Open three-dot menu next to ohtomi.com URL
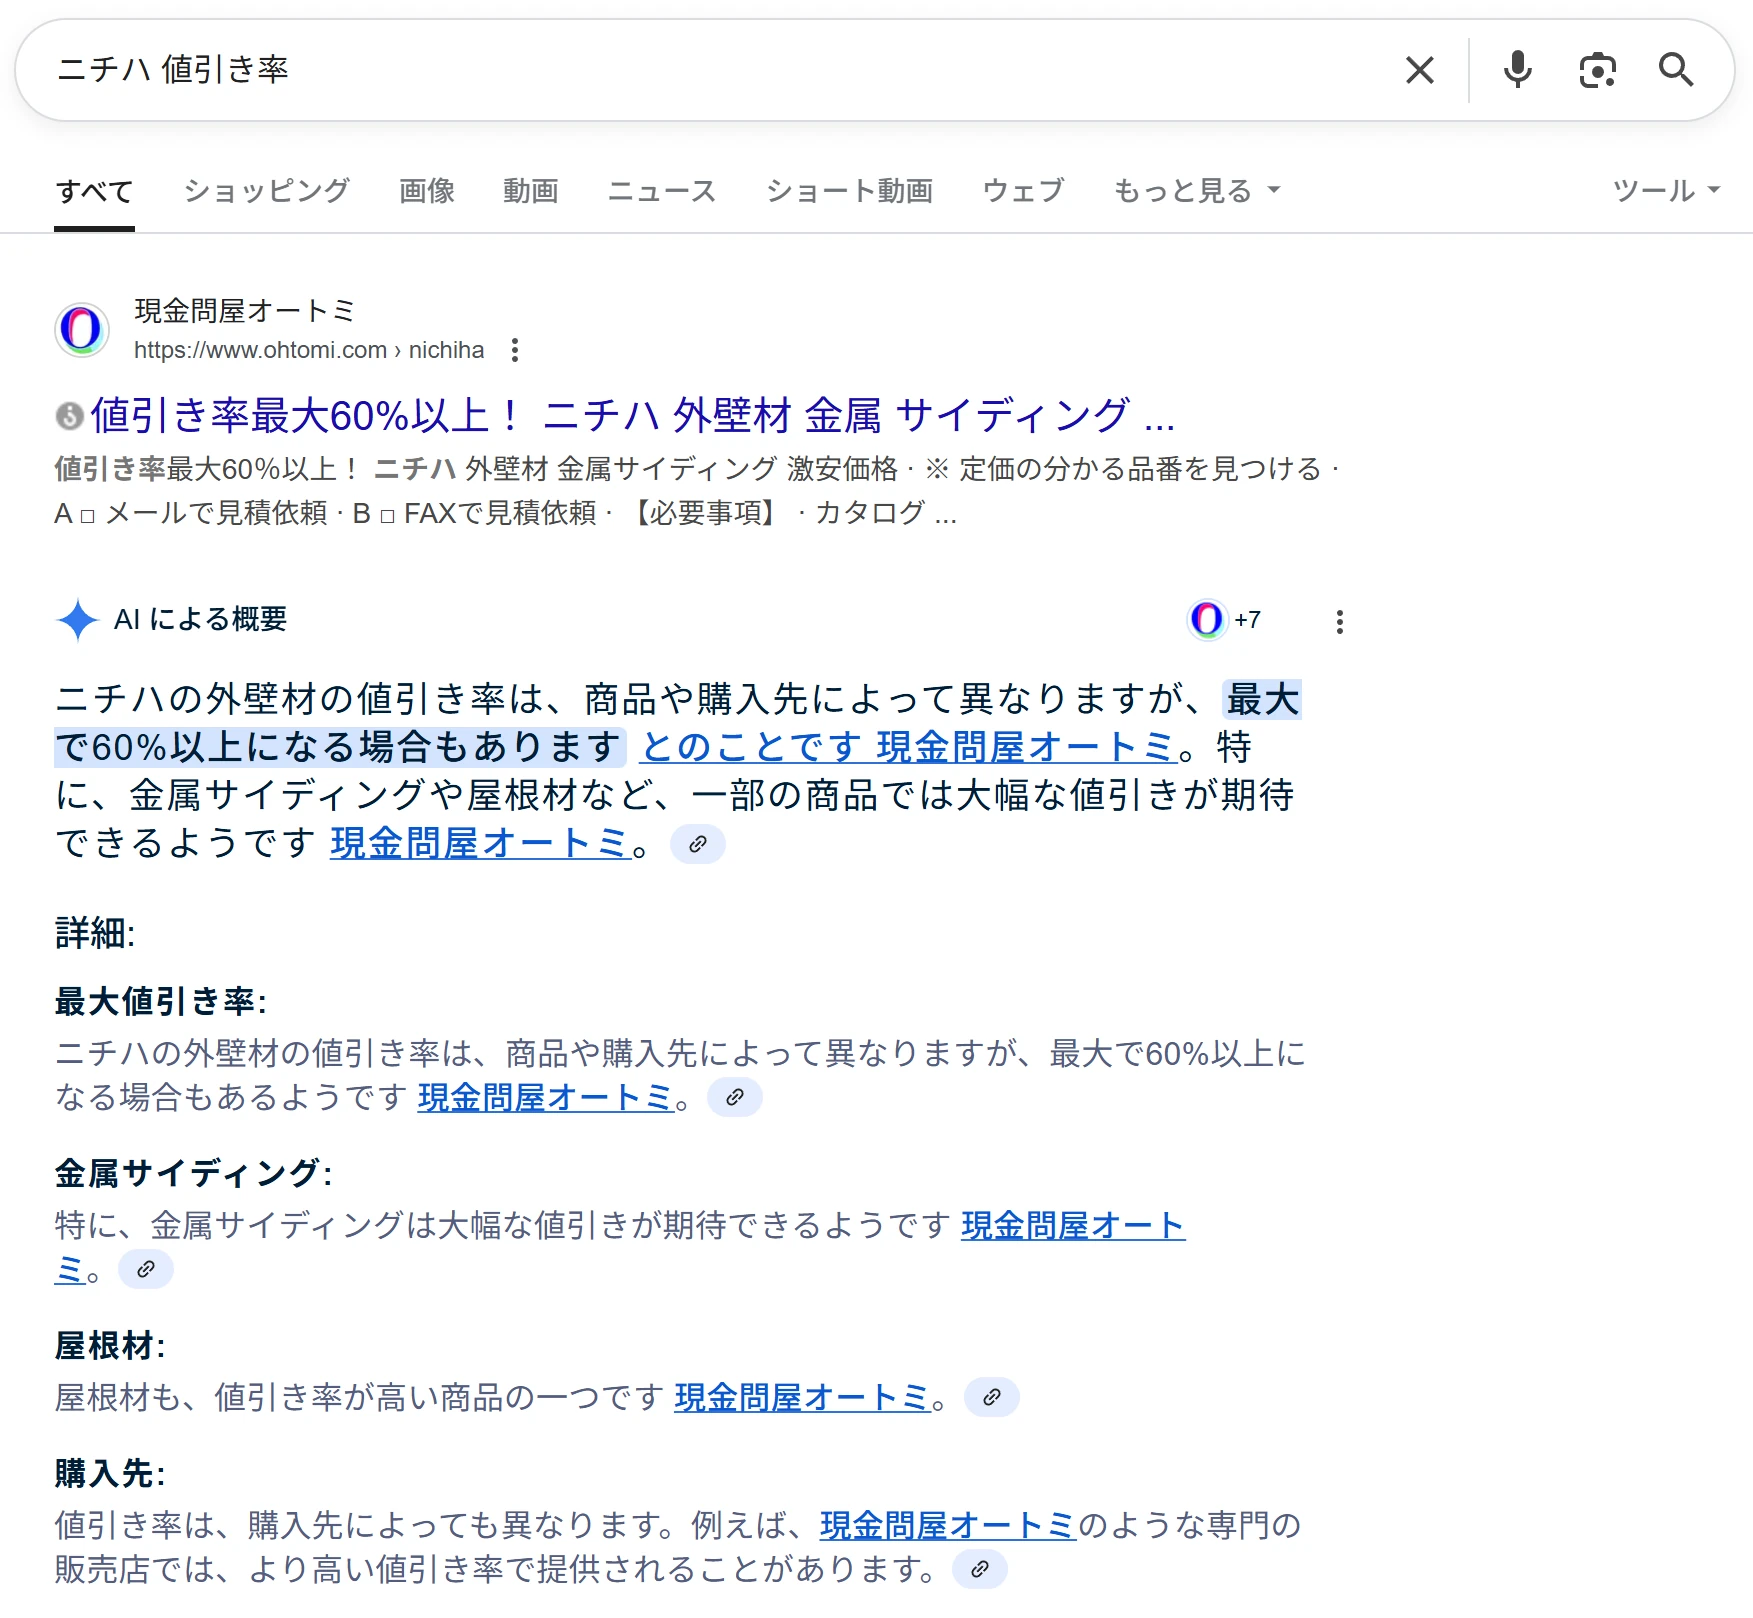 coord(515,350)
